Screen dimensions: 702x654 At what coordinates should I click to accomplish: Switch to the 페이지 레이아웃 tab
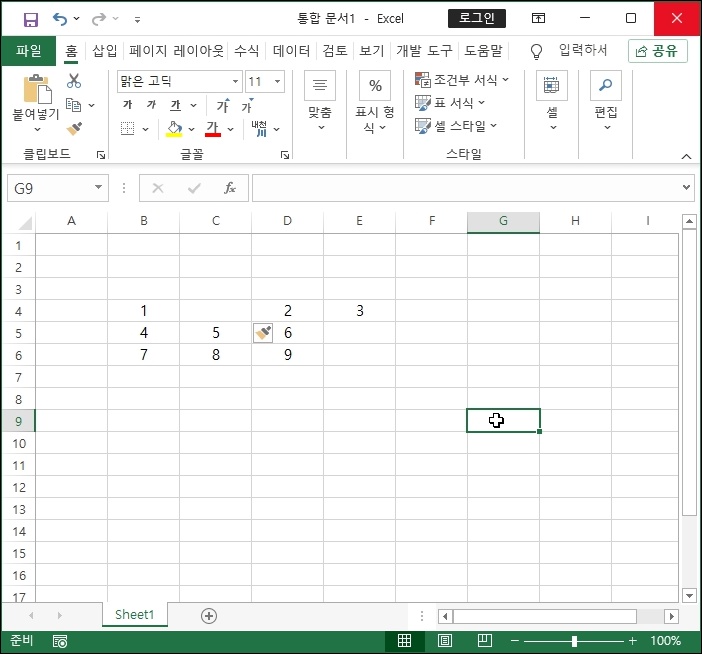(x=176, y=51)
